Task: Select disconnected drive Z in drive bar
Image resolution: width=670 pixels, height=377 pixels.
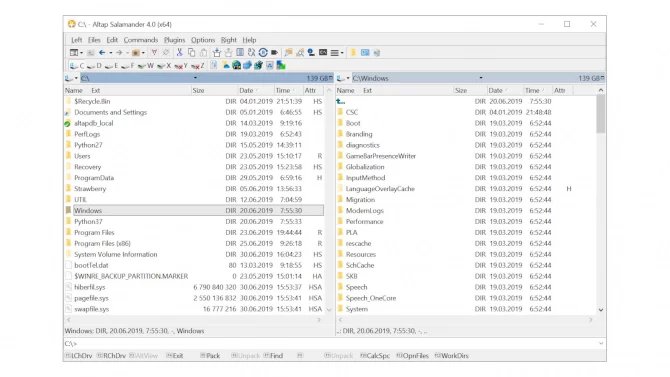Action: pos(197,65)
